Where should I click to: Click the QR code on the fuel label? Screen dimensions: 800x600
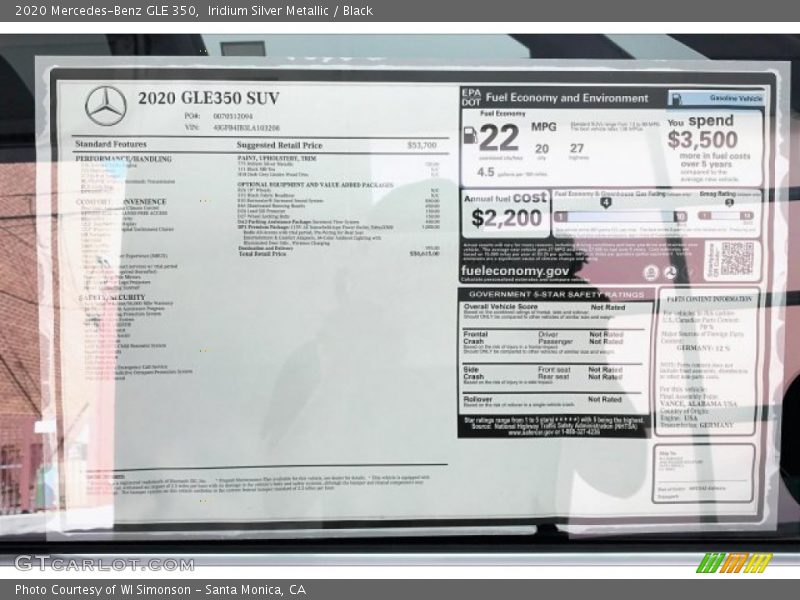[737, 259]
